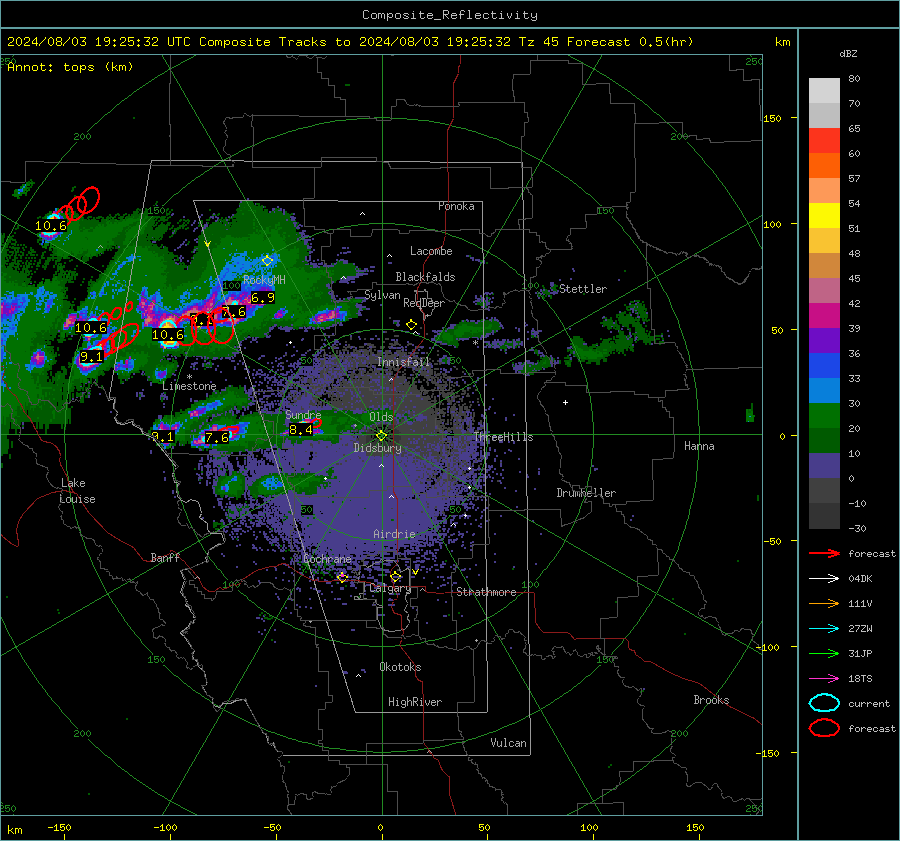Pick the orange 57-60 dBZ color swatch
This screenshot has height=841, width=900.
[x=824, y=166]
